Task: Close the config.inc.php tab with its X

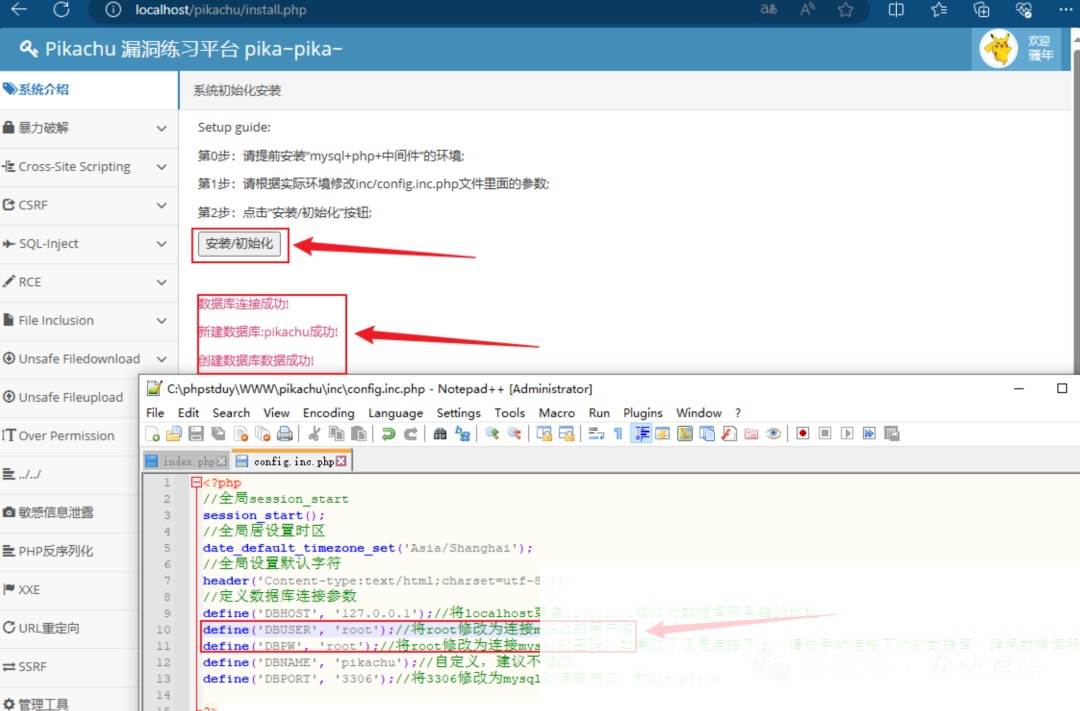Action: click(x=341, y=461)
